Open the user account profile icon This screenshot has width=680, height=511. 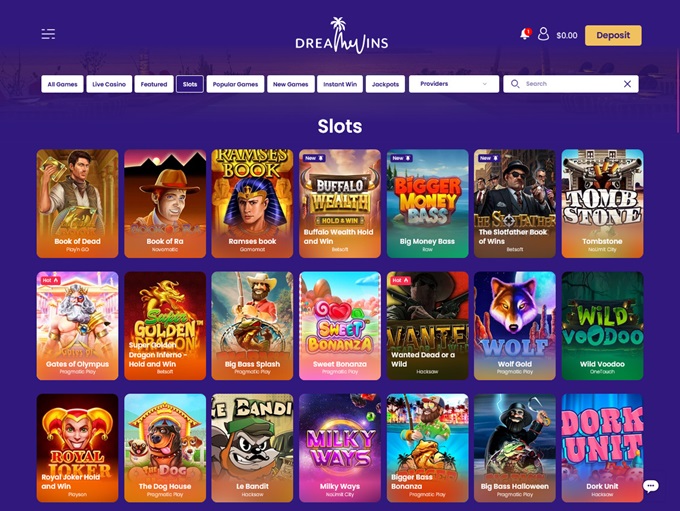tap(543, 34)
